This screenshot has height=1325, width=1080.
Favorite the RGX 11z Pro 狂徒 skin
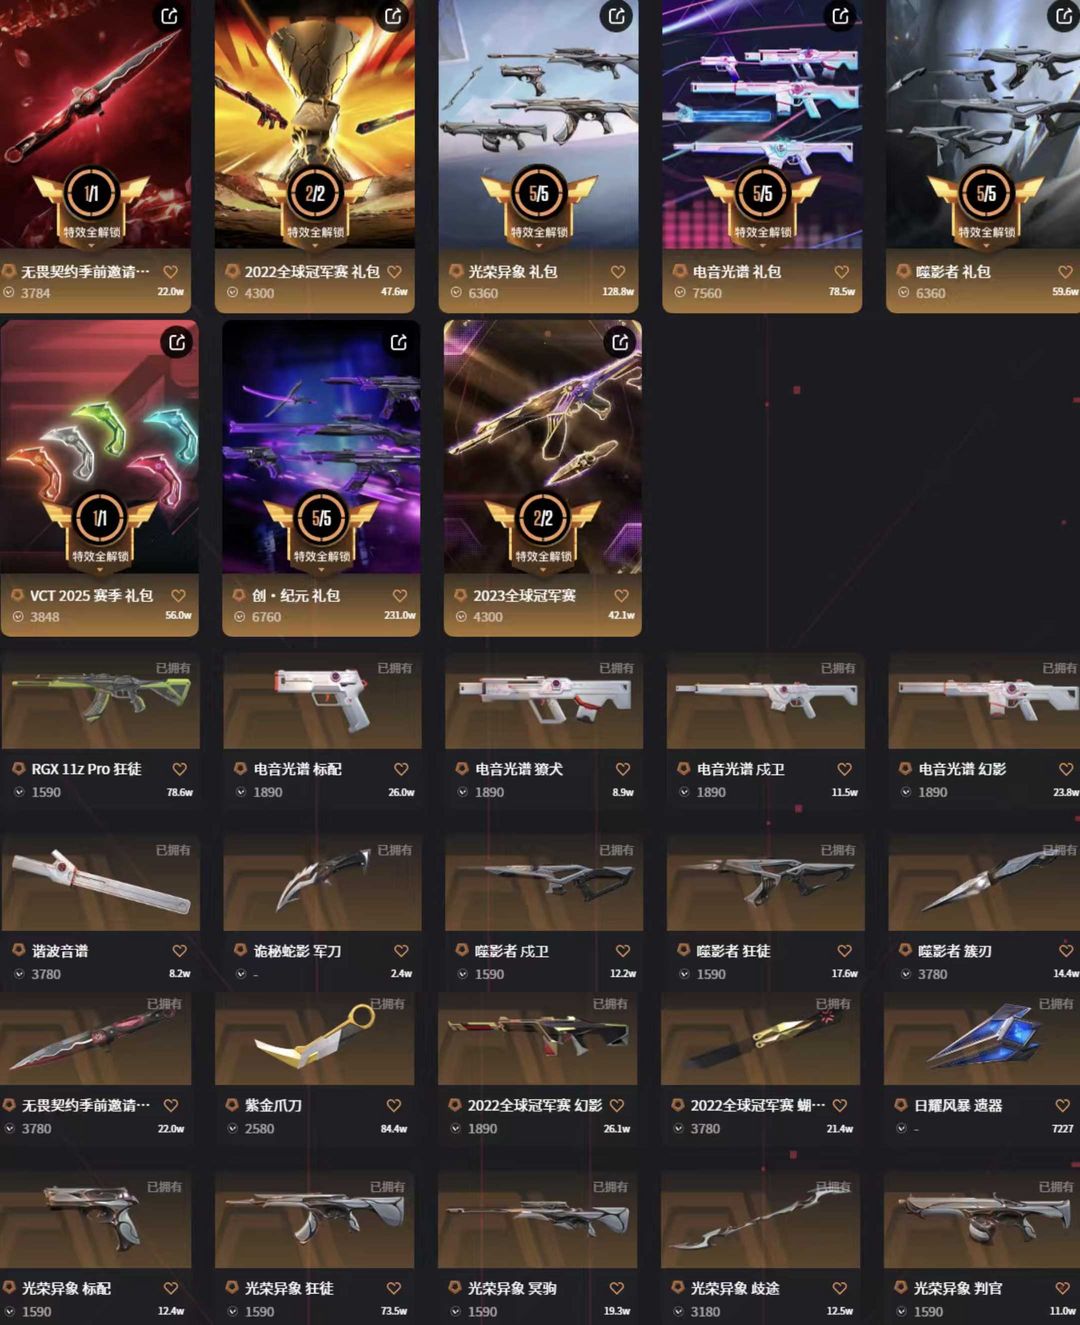pyautogui.click(x=179, y=769)
